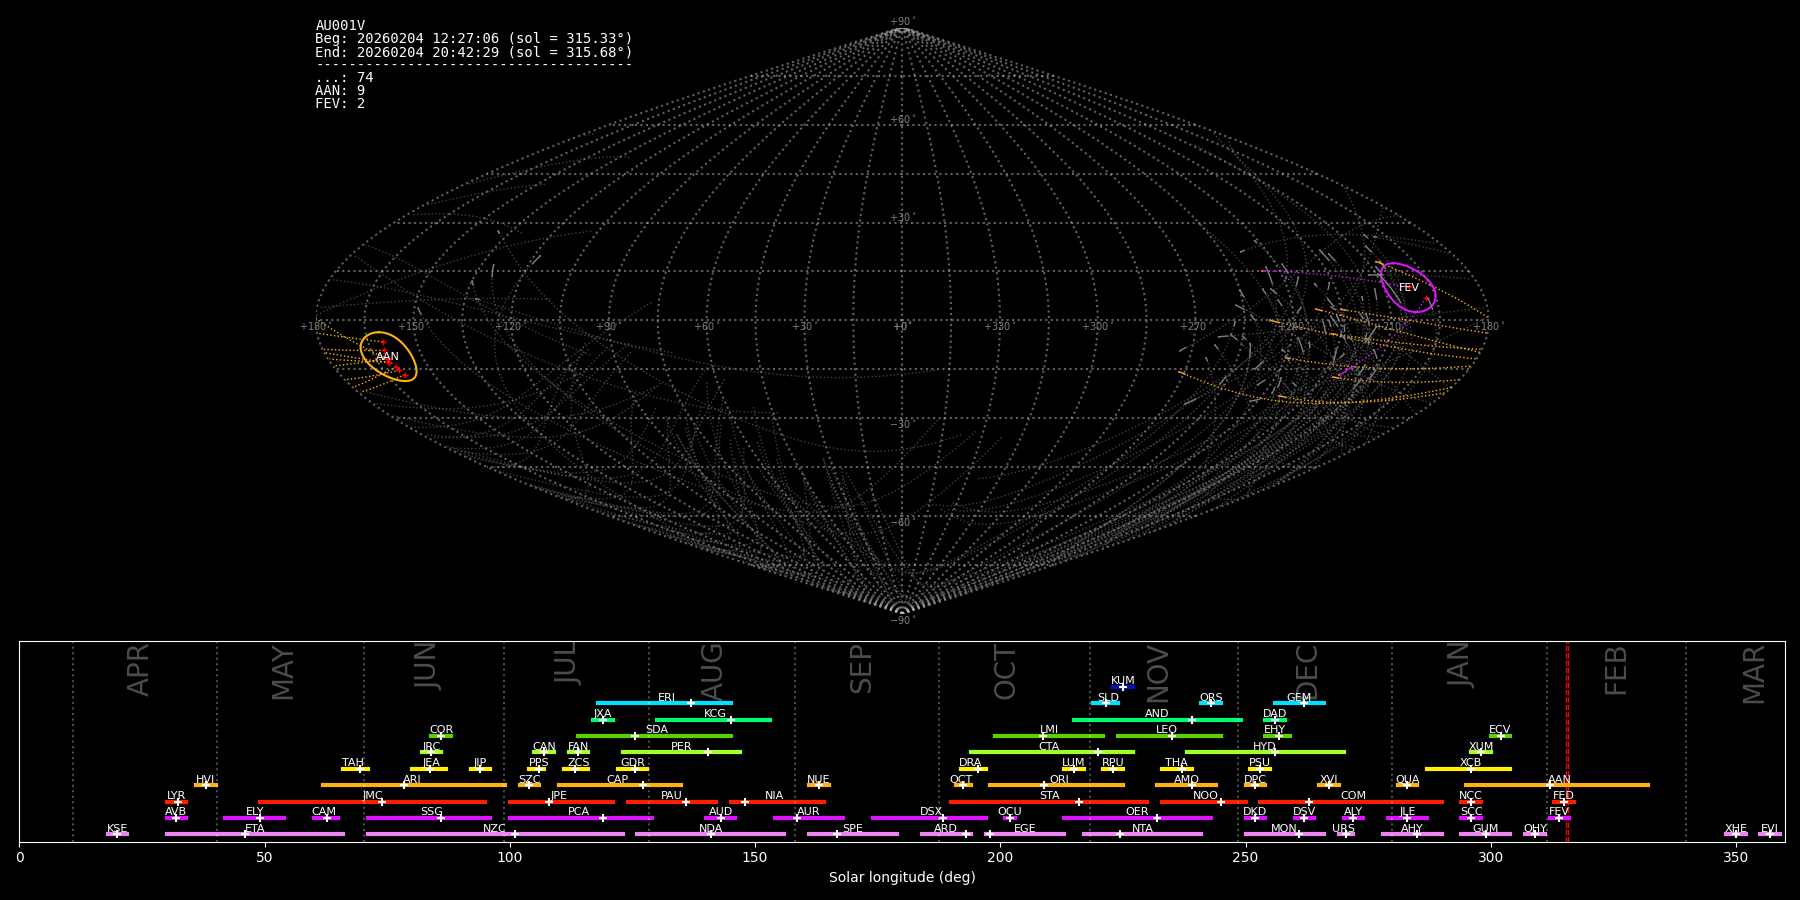Click the Solar longitude axis label
The width and height of the screenshot is (1800, 900).
click(902, 878)
